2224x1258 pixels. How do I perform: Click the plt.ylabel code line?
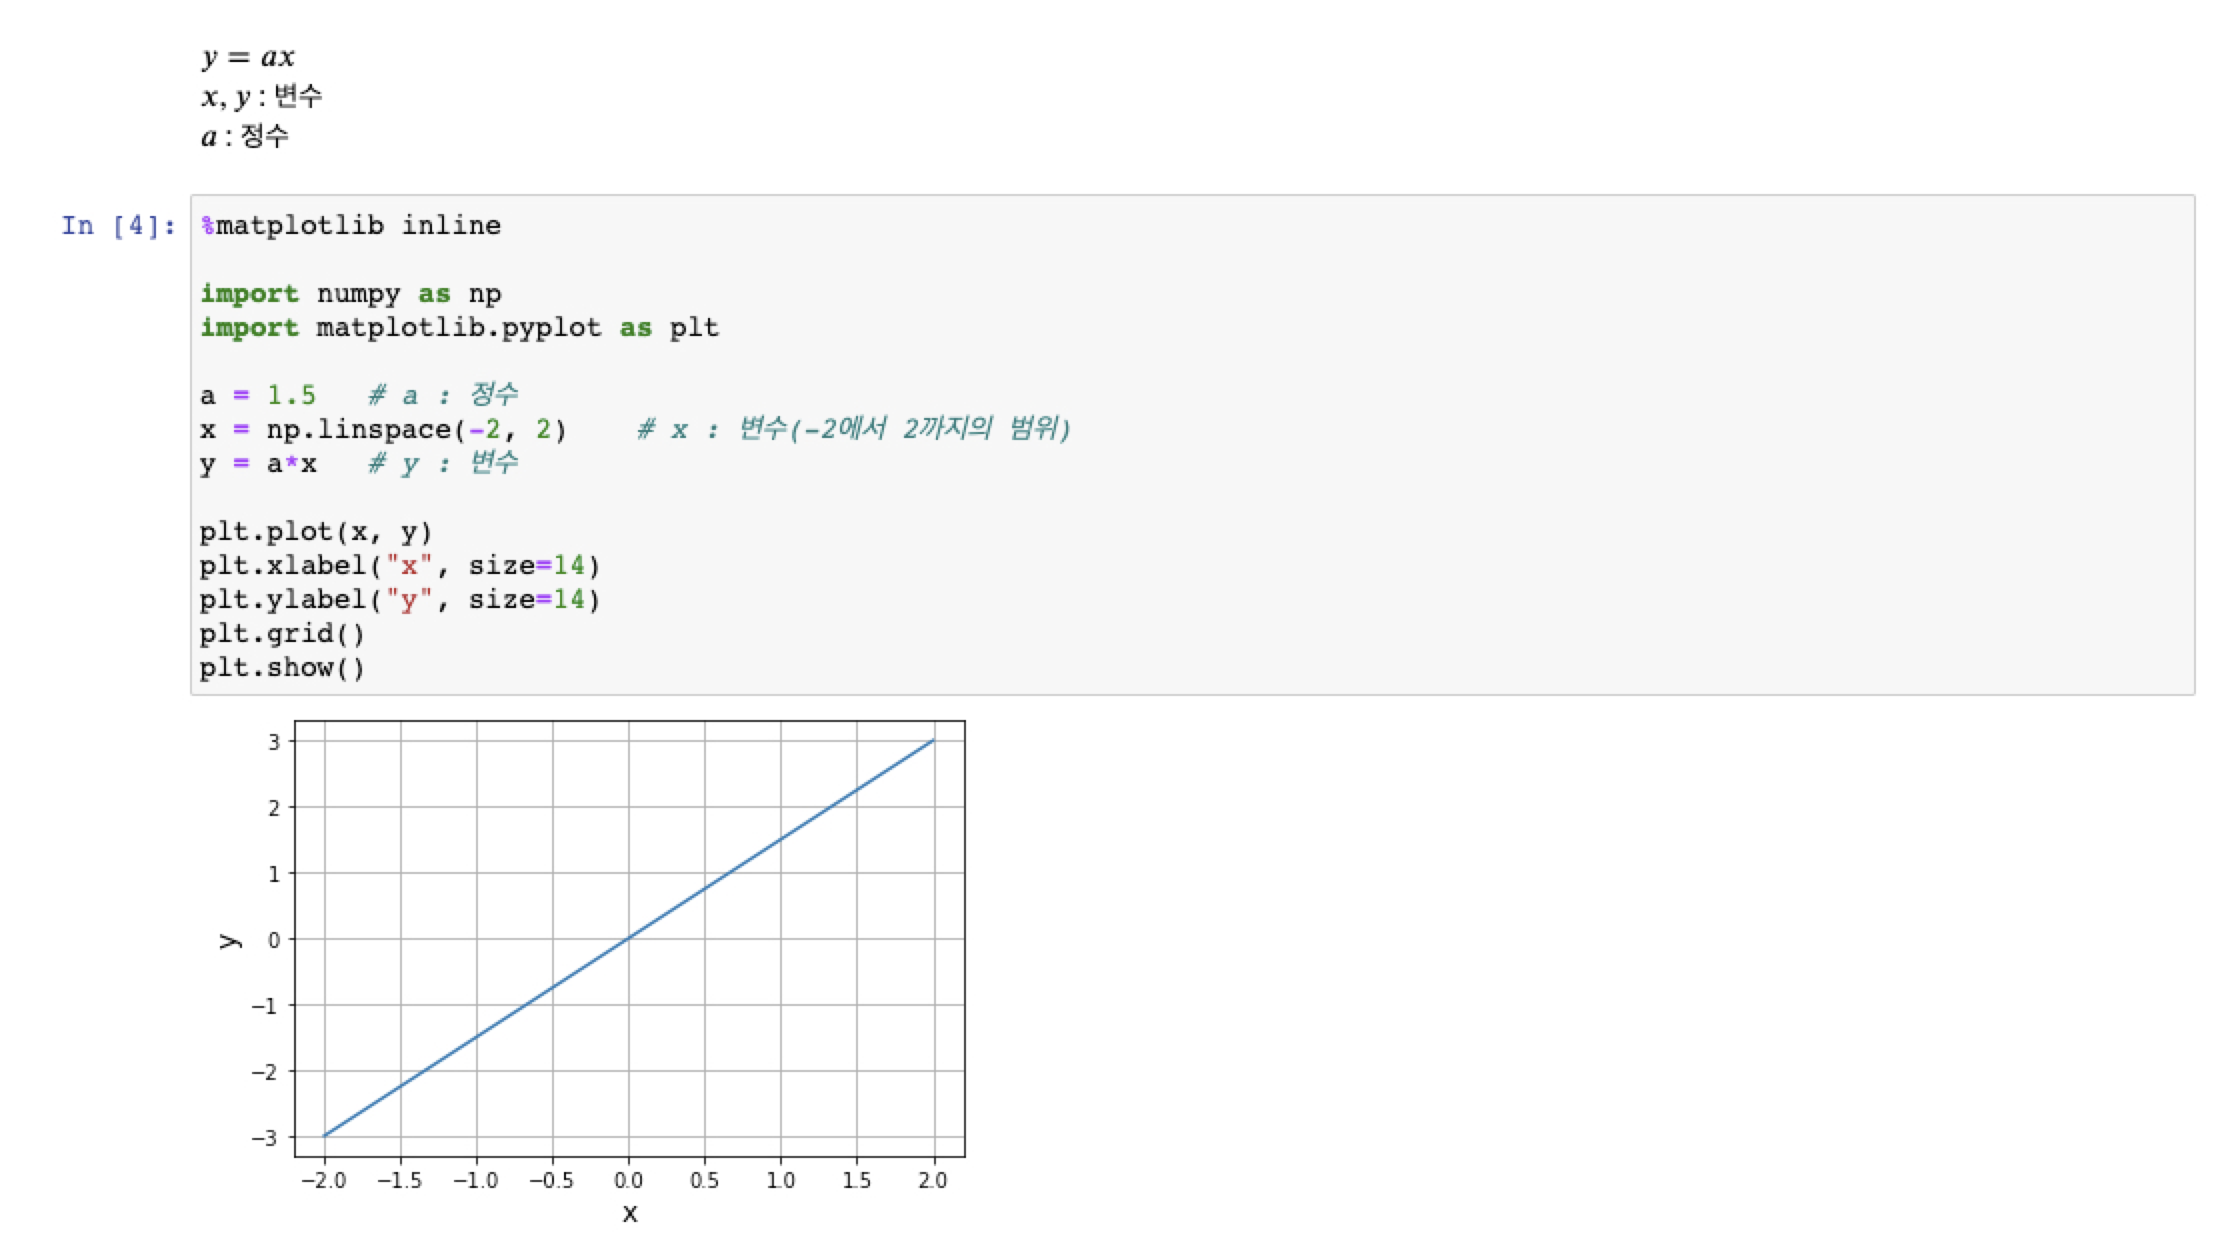point(398,600)
